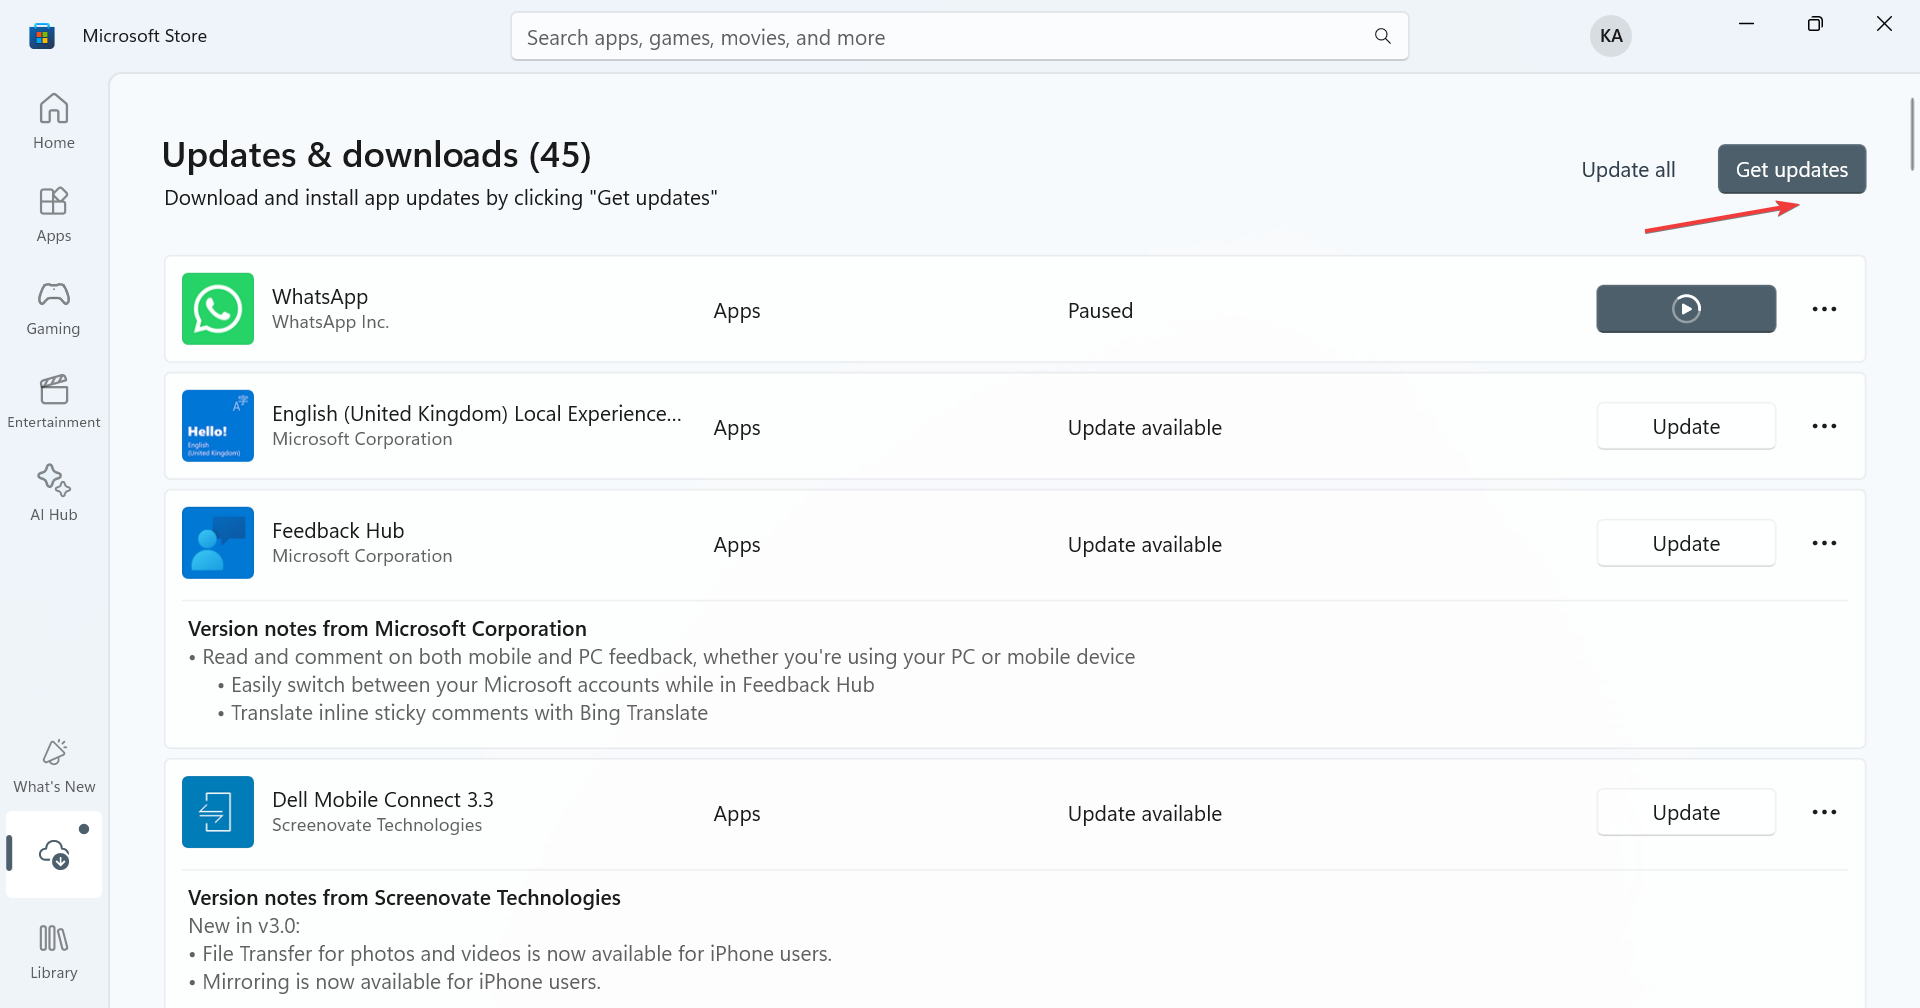Go to Apps in the sidebar
The image size is (1920, 1008).
tap(54, 214)
